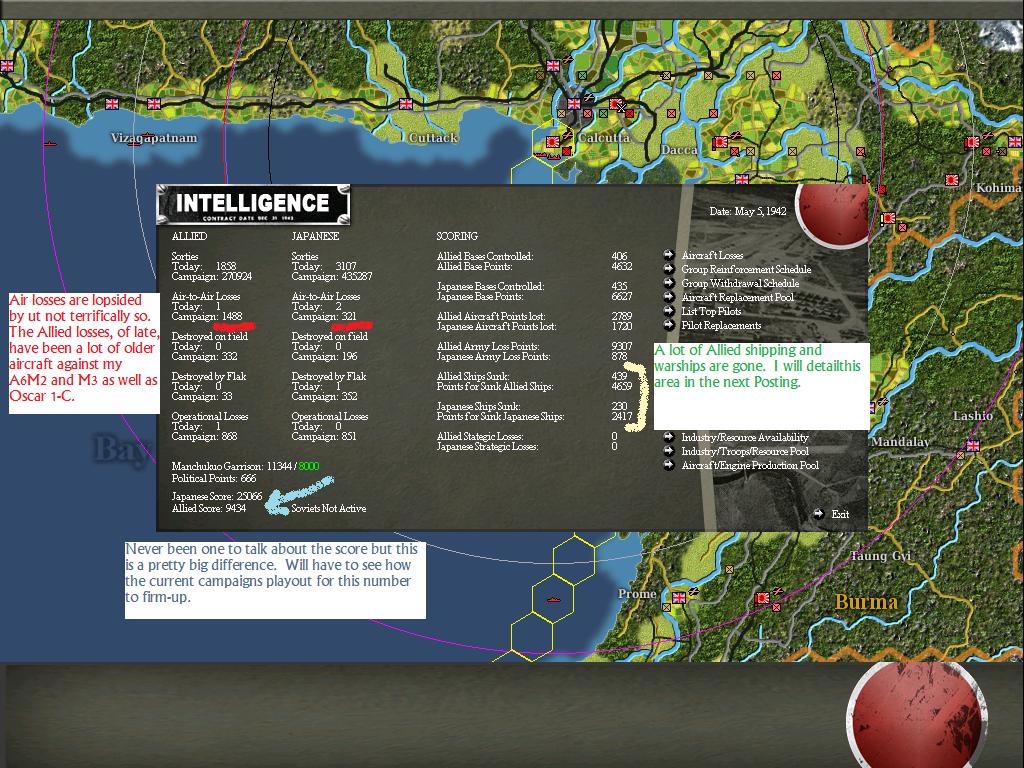The width and height of the screenshot is (1024, 768).
Task: Open Aircraft/Engine Production Pool
Action: 750,465
